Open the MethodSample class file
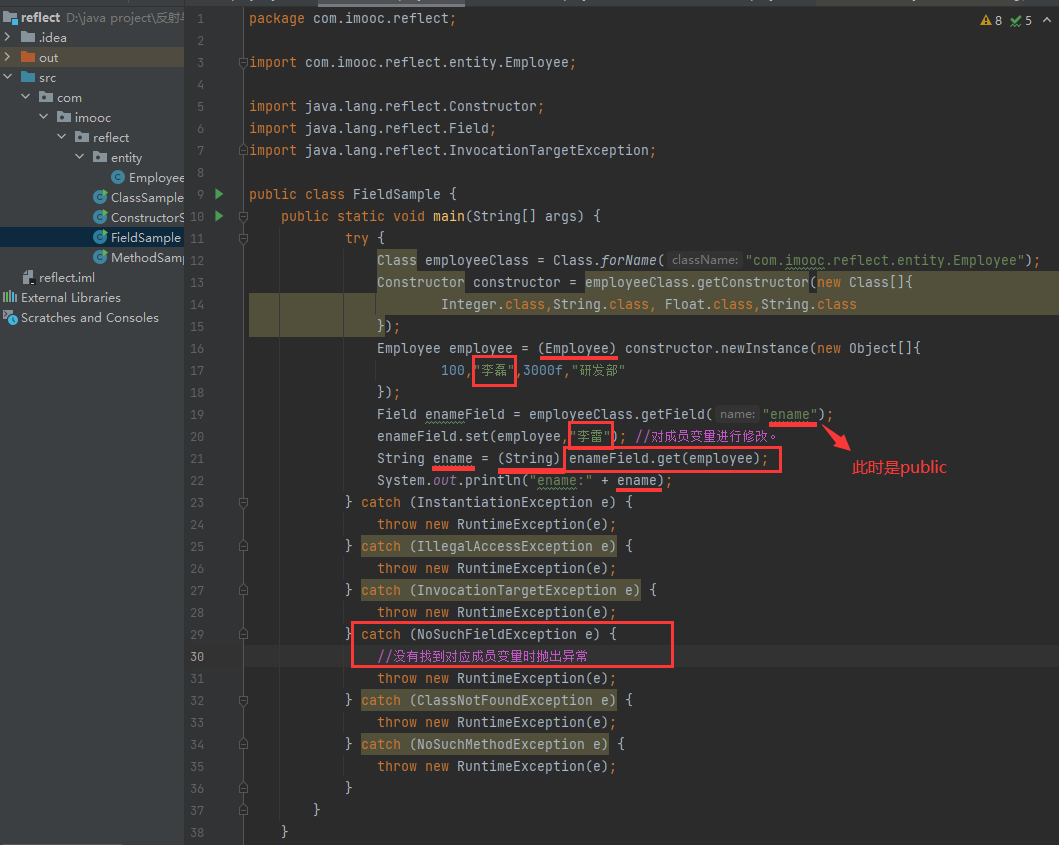Screen dimensions: 1059x845 pyautogui.click(x=146, y=257)
